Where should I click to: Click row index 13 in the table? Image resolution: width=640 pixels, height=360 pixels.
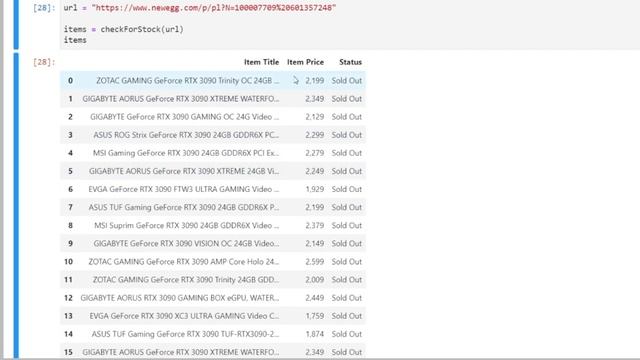[68, 316]
